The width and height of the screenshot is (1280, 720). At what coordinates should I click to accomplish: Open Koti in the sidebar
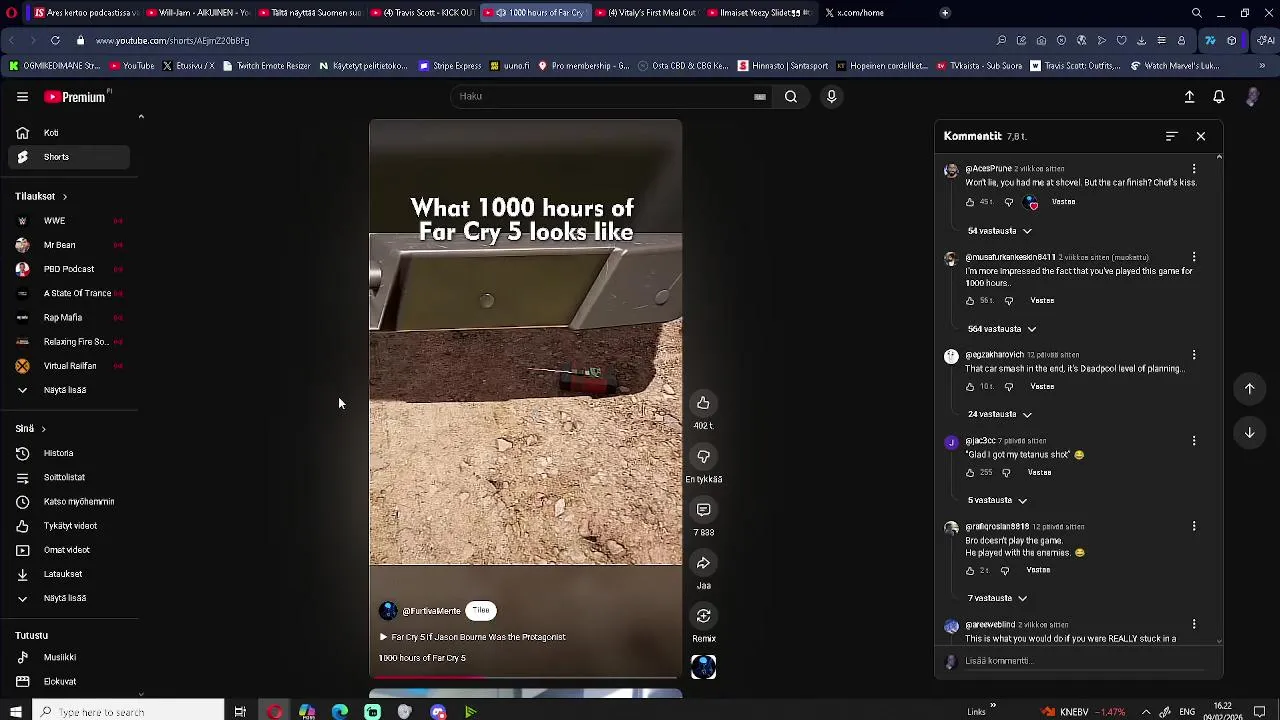pos(68,133)
